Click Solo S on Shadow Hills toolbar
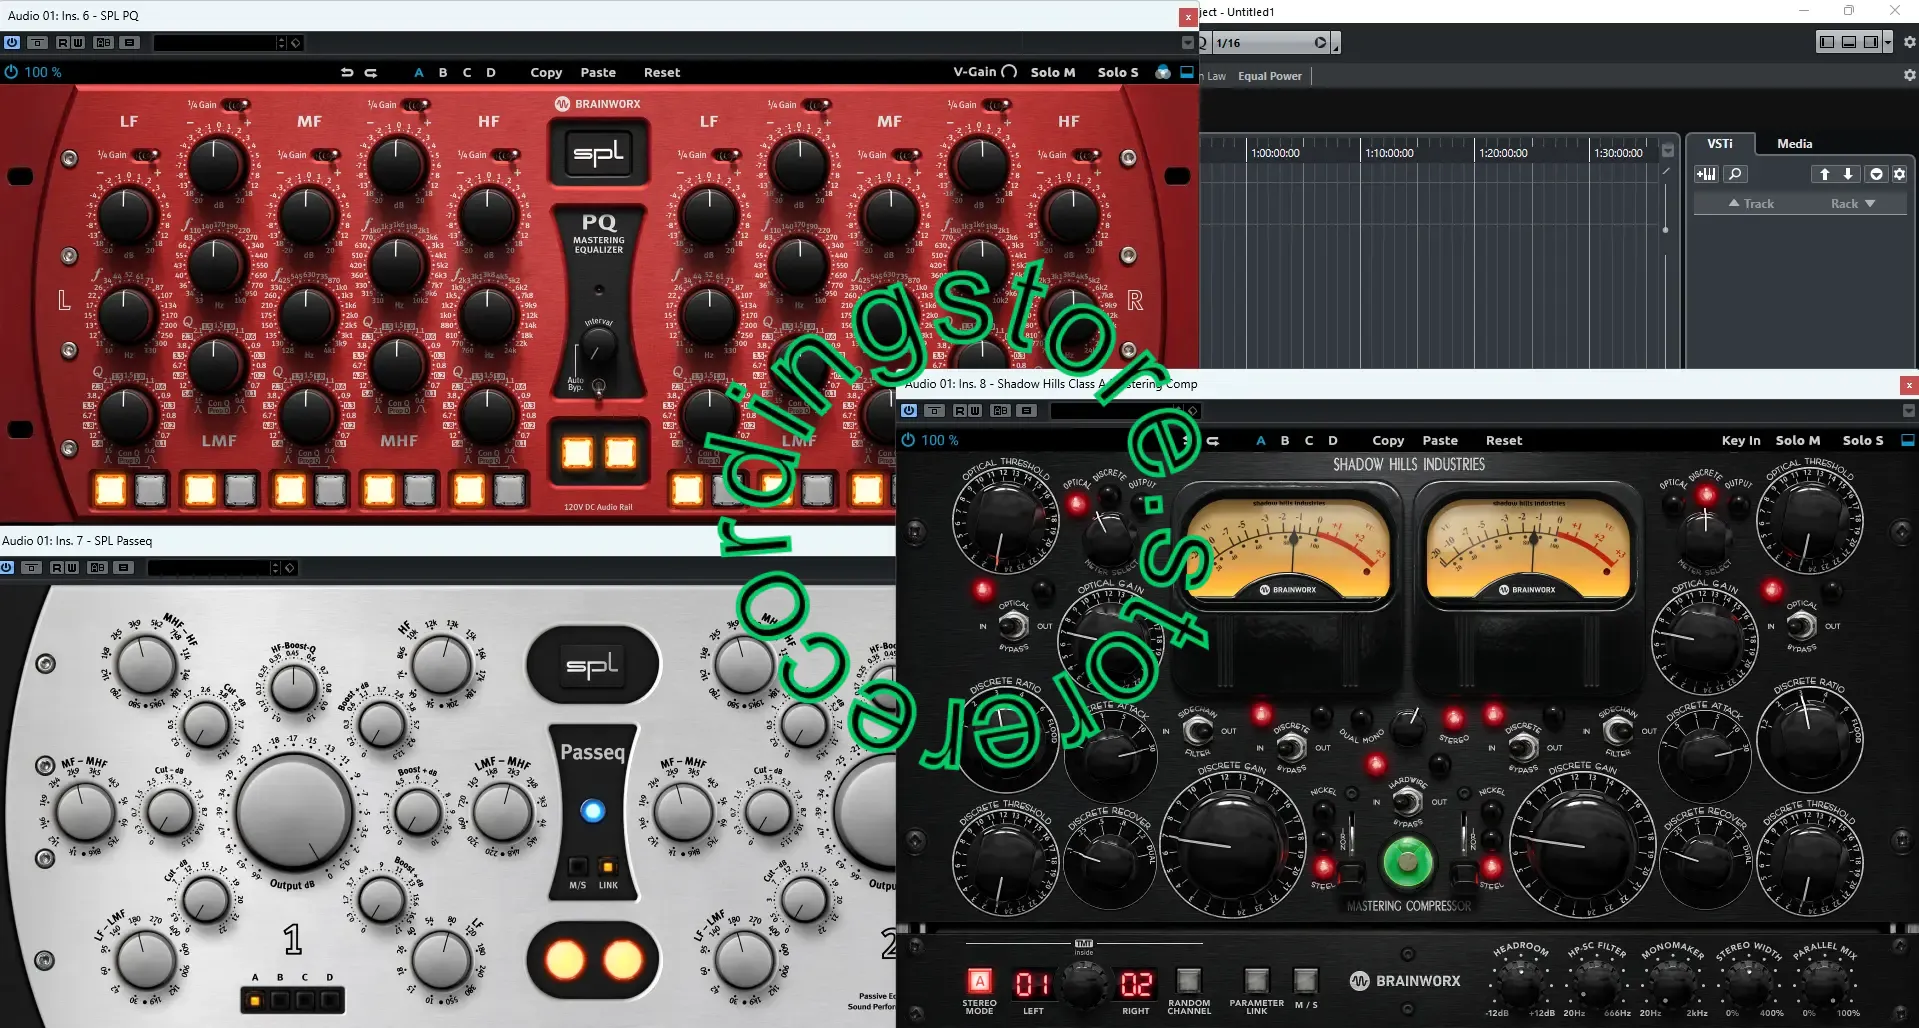This screenshot has height=1028, width=1919. coord(1863,440)
